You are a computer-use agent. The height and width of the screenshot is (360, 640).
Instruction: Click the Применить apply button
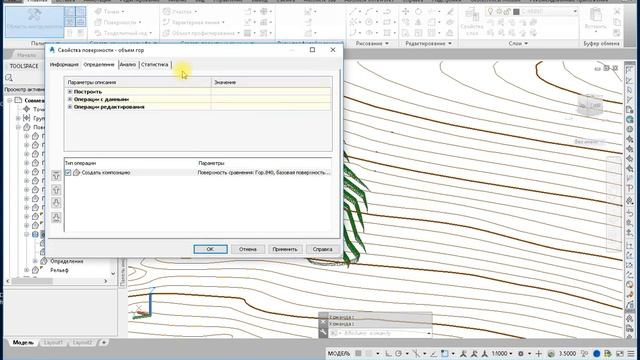click(285, 249)
